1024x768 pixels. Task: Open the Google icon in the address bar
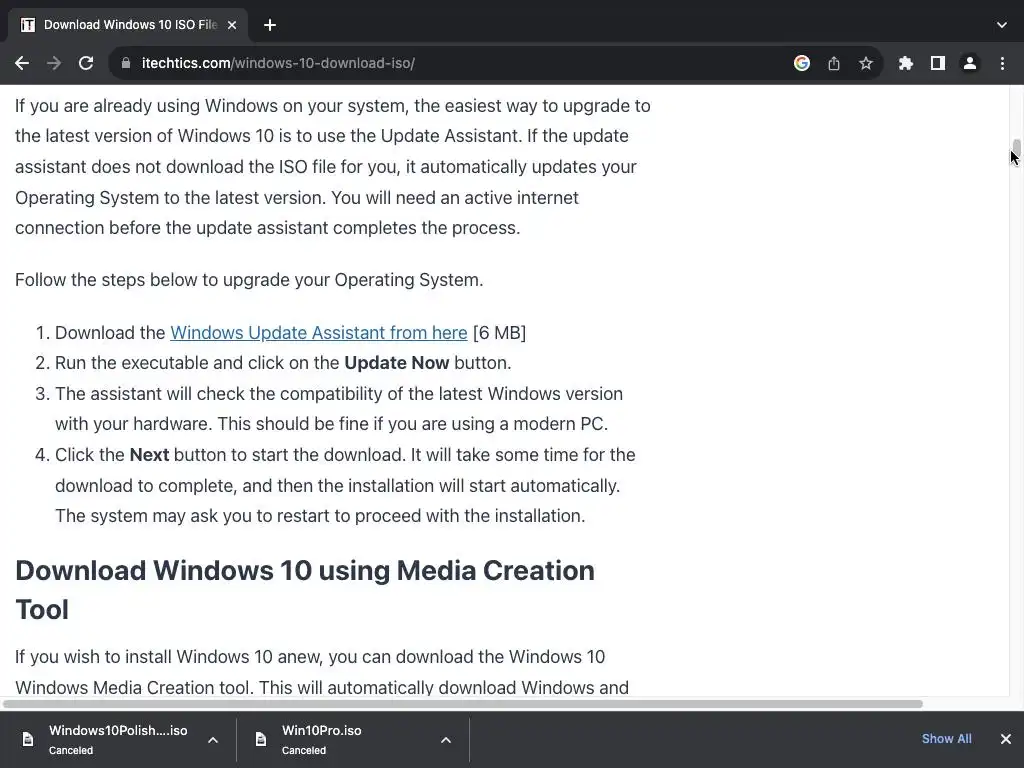pyautogui.click(x=801, y=63)
